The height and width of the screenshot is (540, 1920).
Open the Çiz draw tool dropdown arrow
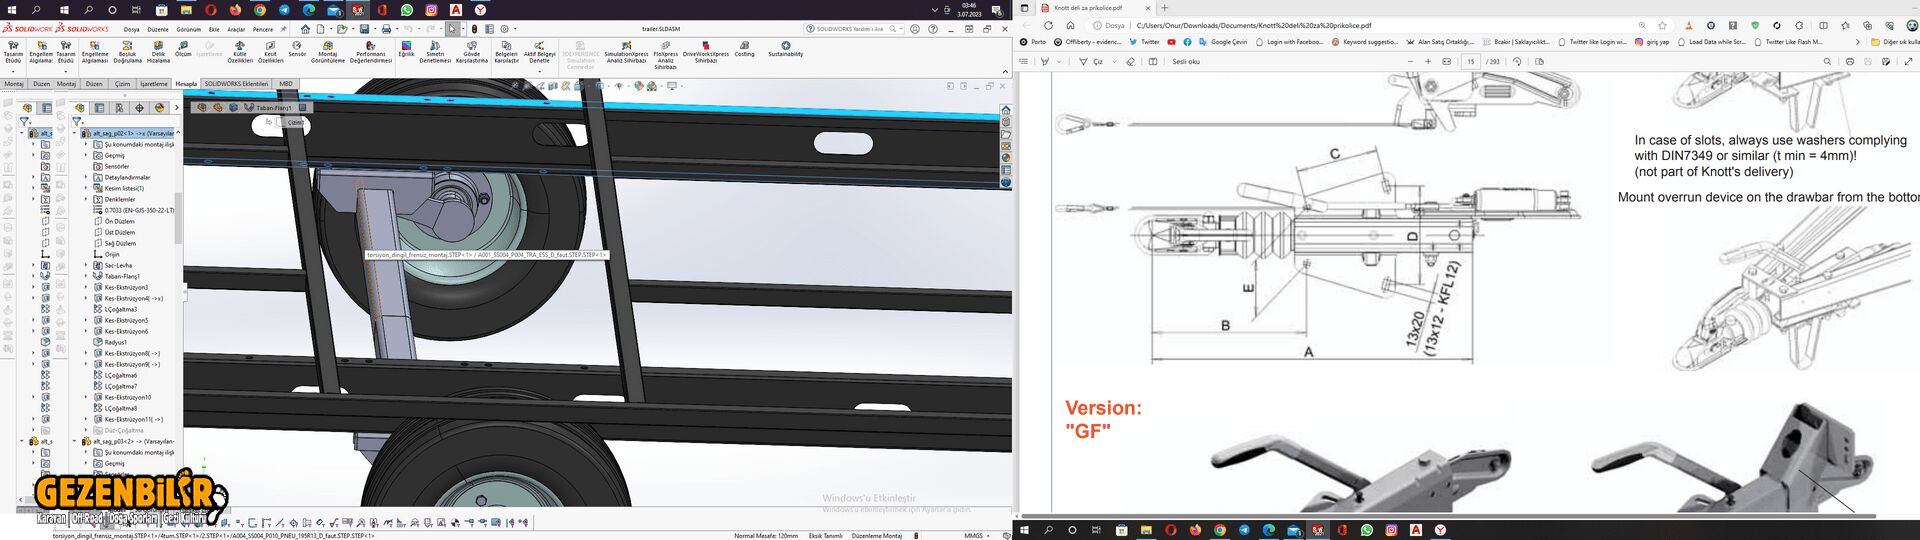click(1112, 62)
